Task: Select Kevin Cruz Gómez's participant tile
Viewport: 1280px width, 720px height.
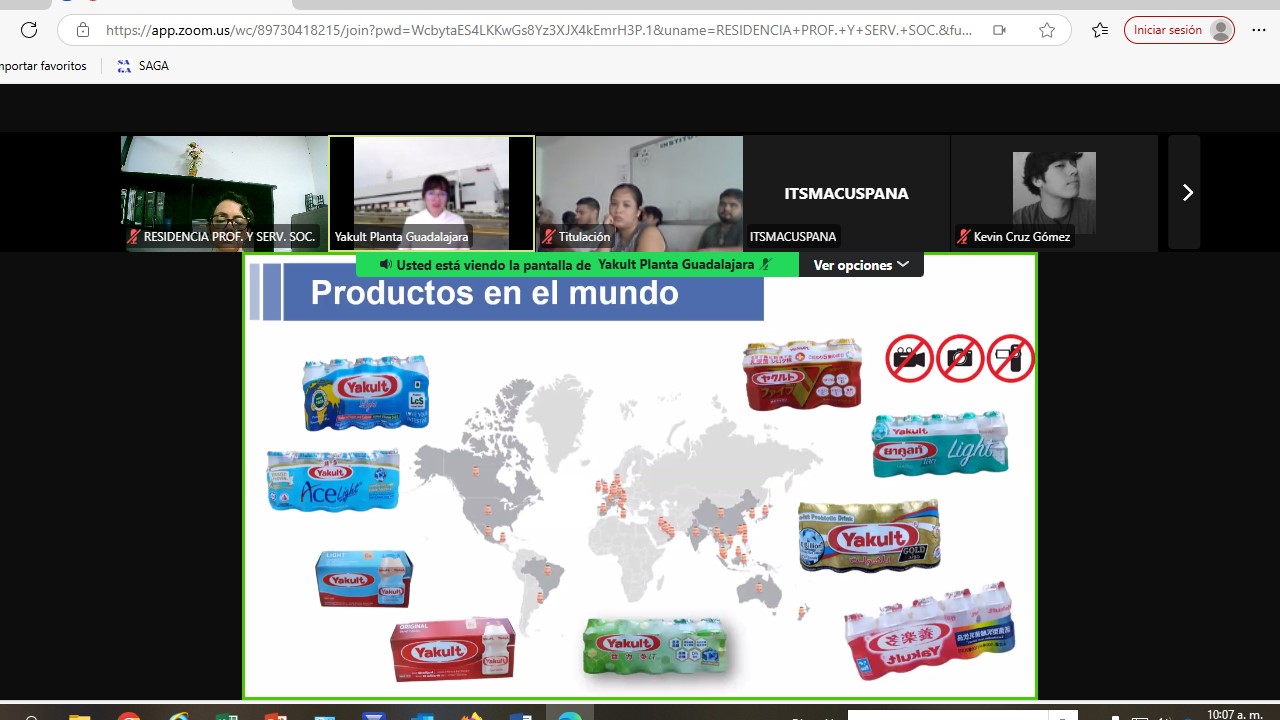Action: (1054, 193)
